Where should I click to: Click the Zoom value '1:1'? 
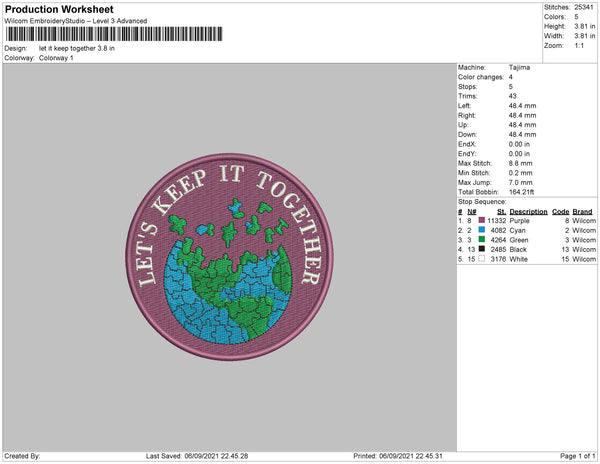[x=579, y=46]
